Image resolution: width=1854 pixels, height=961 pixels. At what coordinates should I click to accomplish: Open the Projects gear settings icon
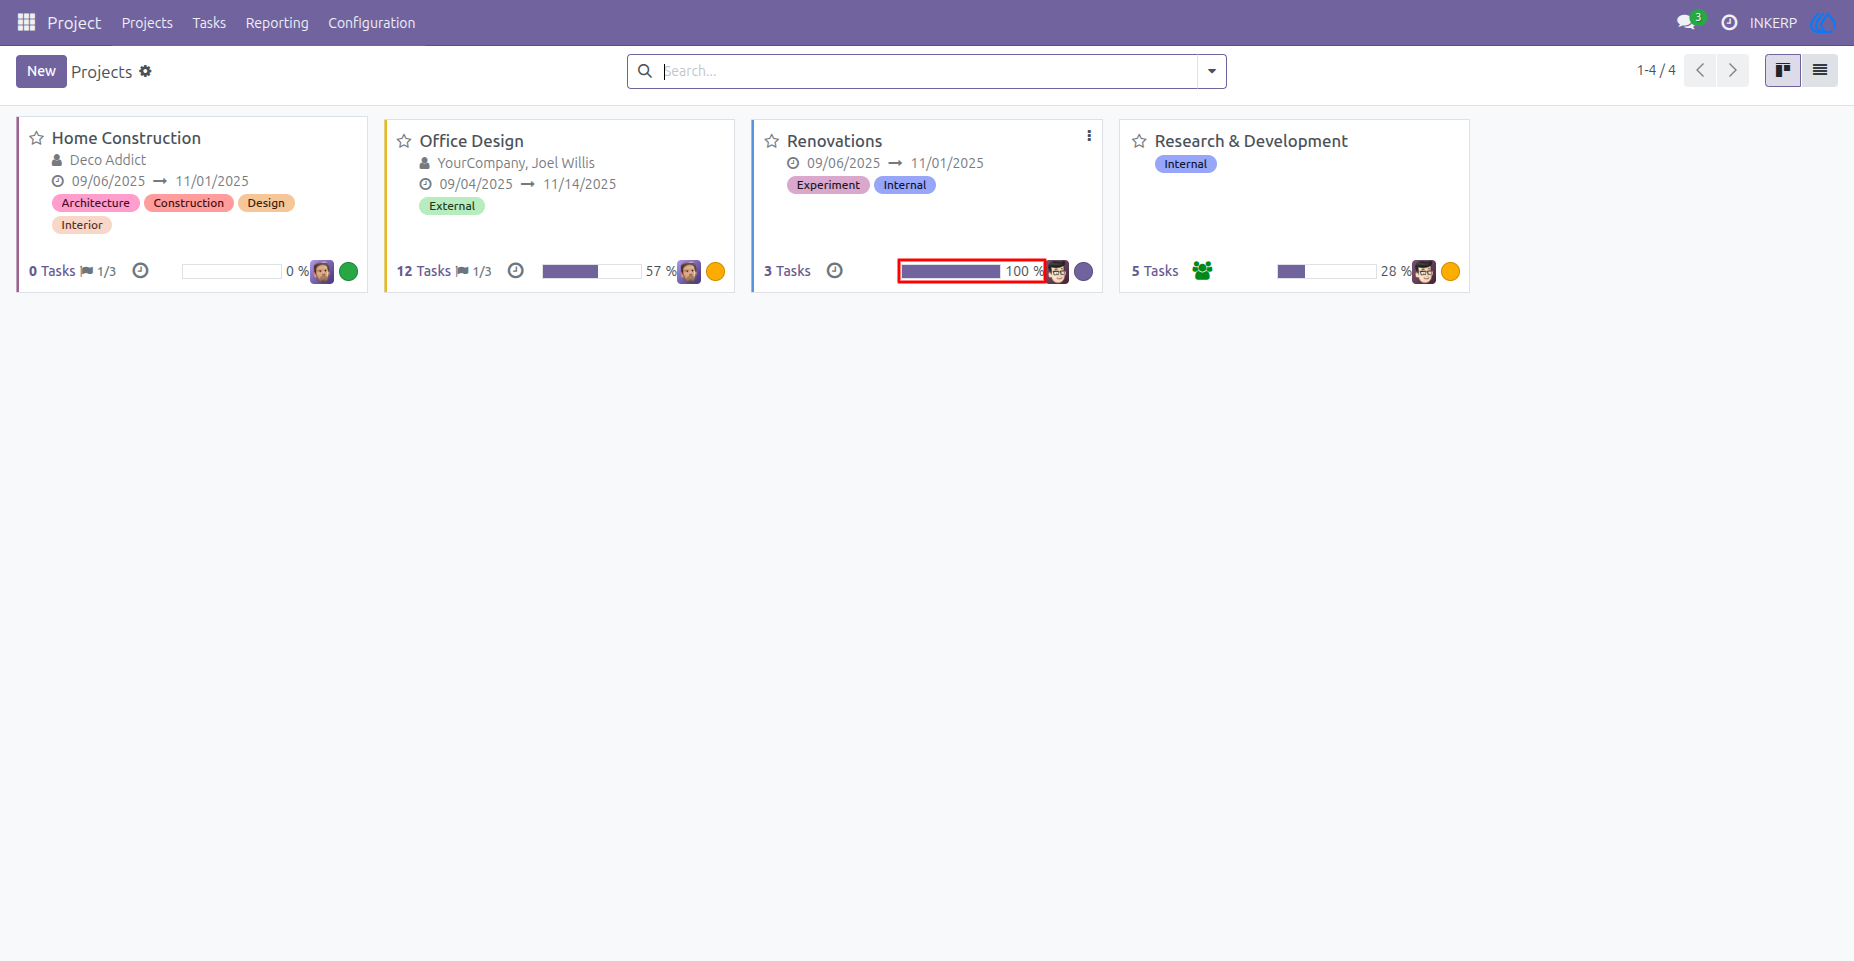coord(145,71)
